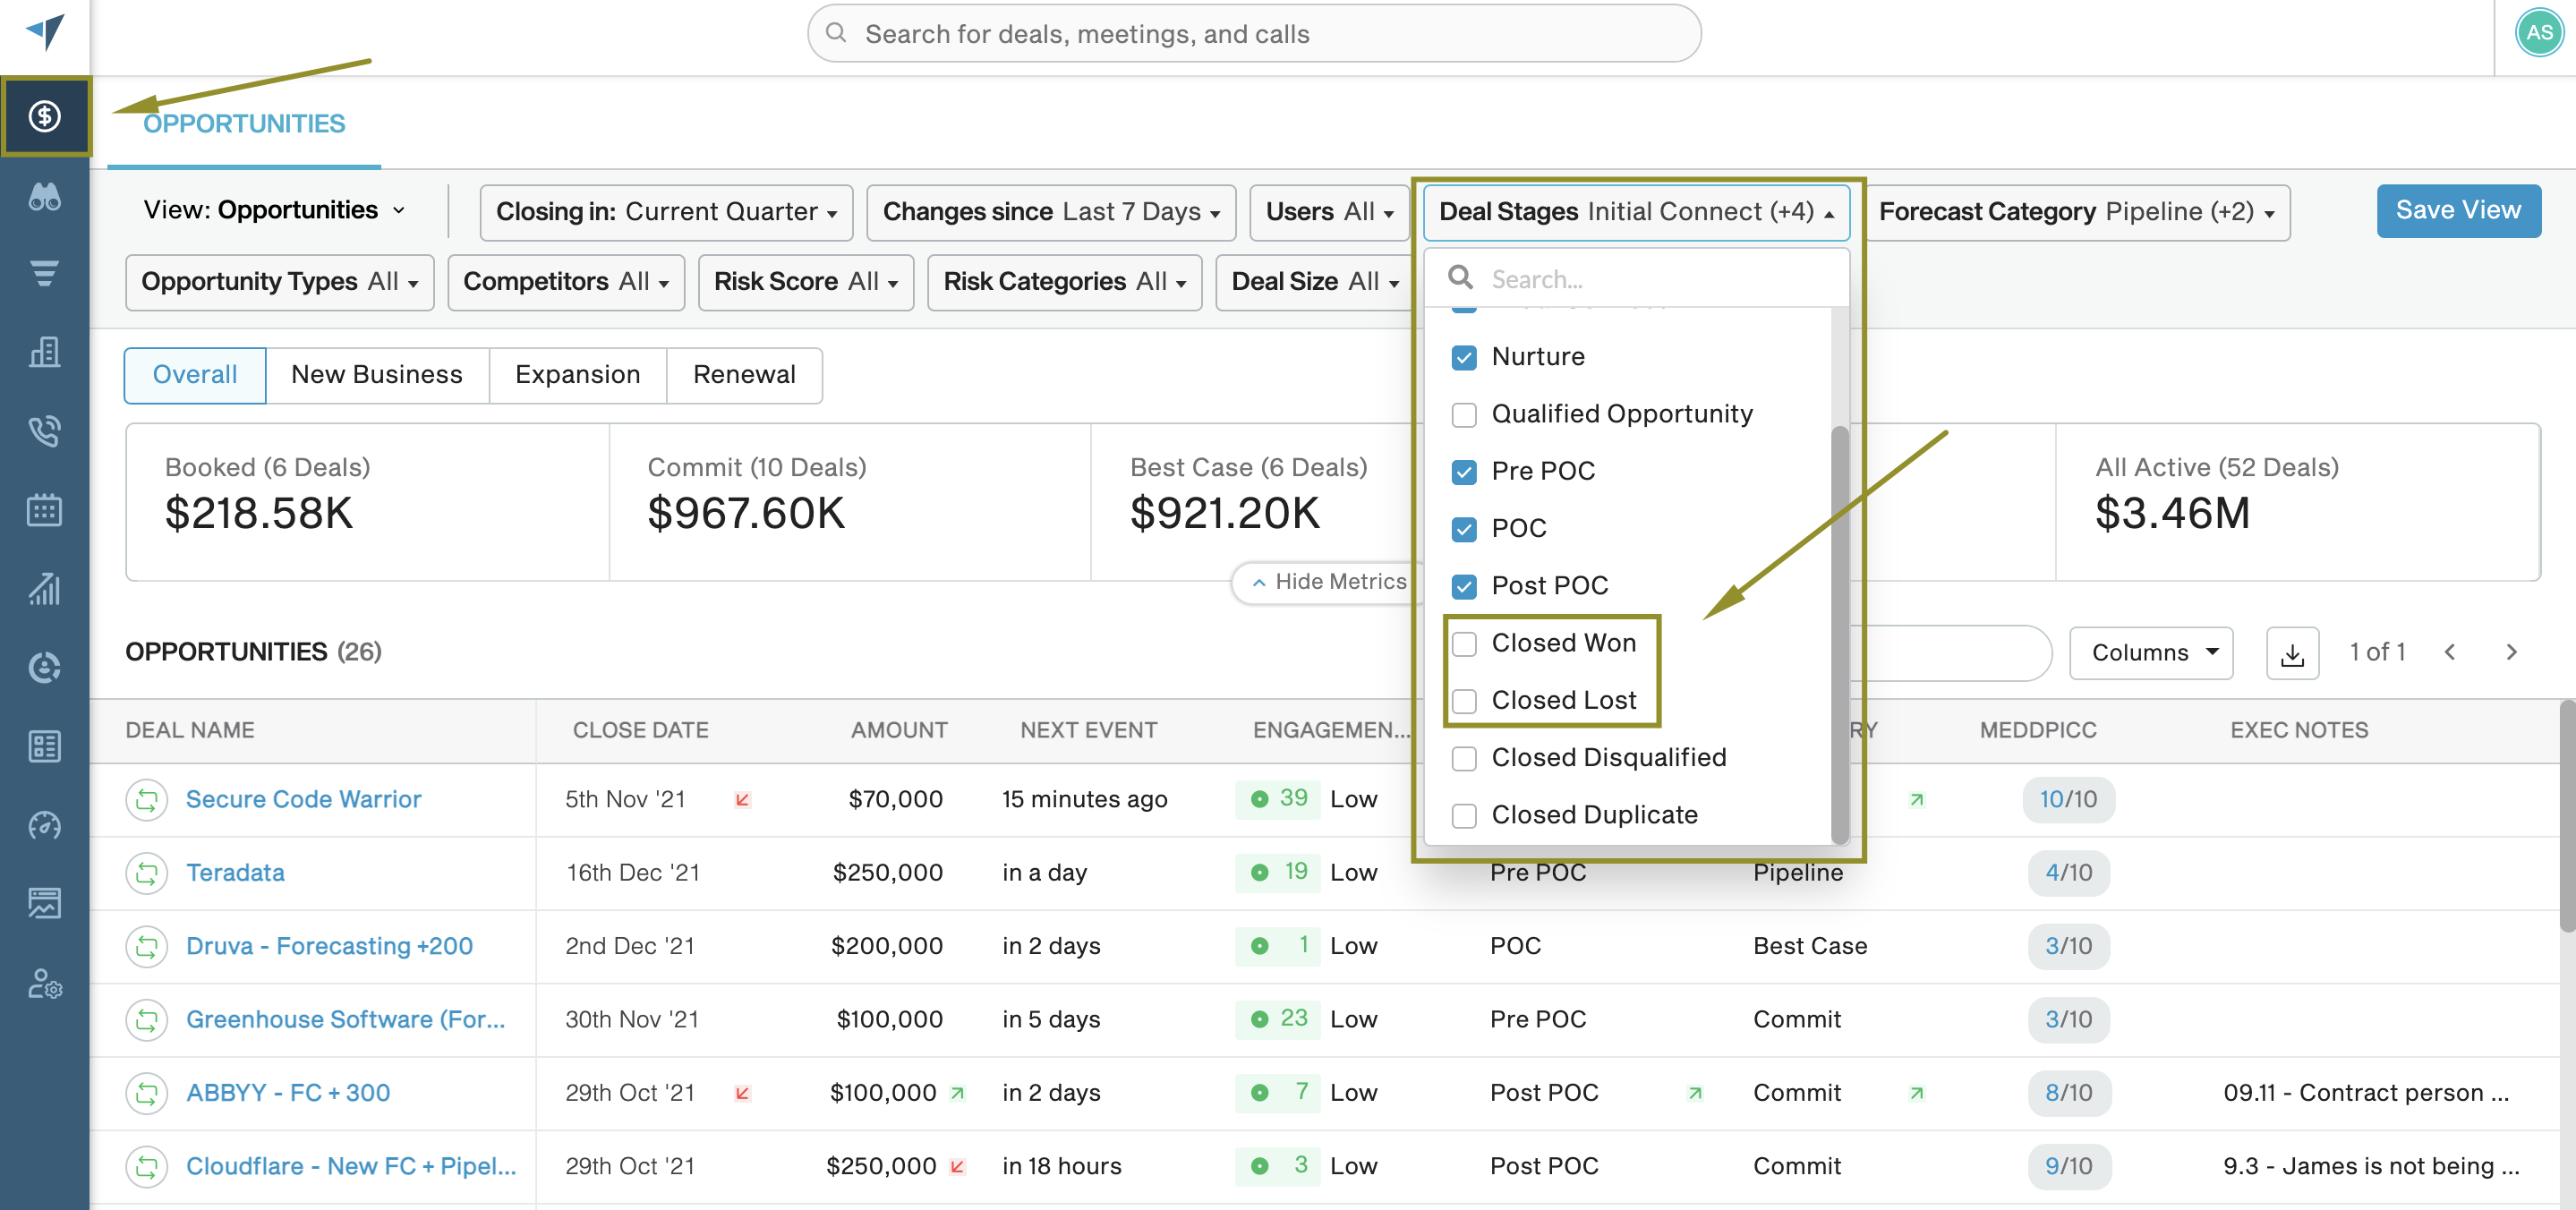Viewport: 2576px width, 1210px height.
Task: Select the Renewal tab
Action: 744,375
